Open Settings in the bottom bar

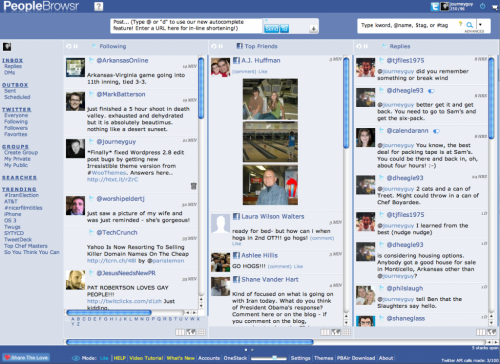pyautogui.click(x=300, y=358)
